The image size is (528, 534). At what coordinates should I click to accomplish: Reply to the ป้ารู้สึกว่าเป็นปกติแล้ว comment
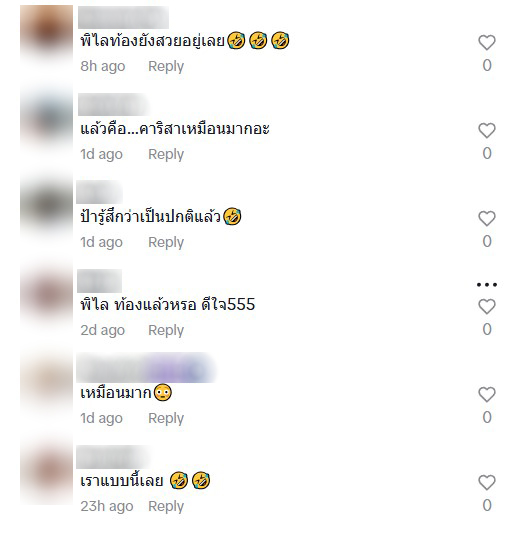tap(166, 242)
